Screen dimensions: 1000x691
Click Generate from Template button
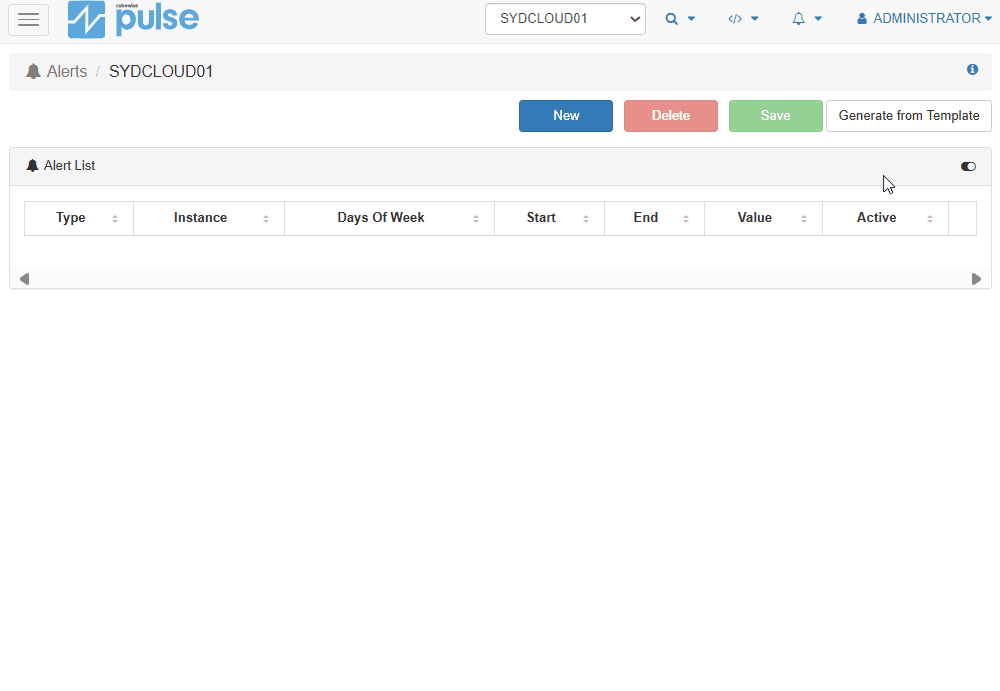coord(908,115)
